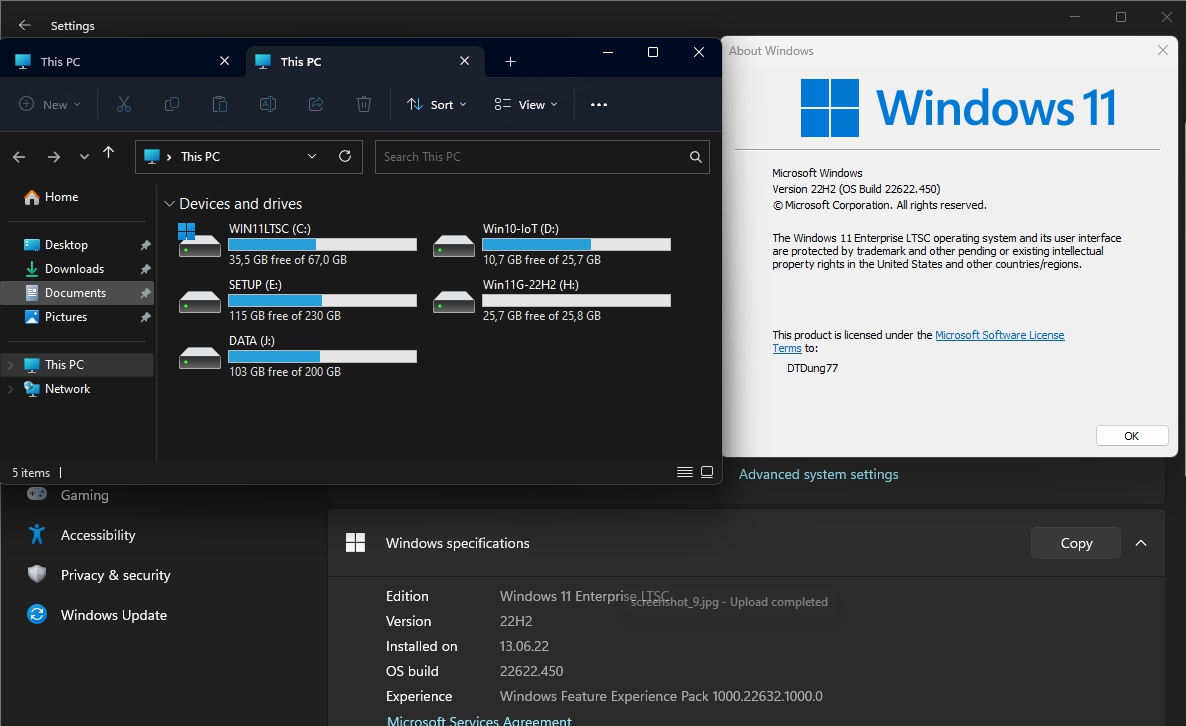The width and height of the screenshot is (1186, 726).
Task: Open Advanced system settings link
Action: pyautogui.click(x=818, y=474)
